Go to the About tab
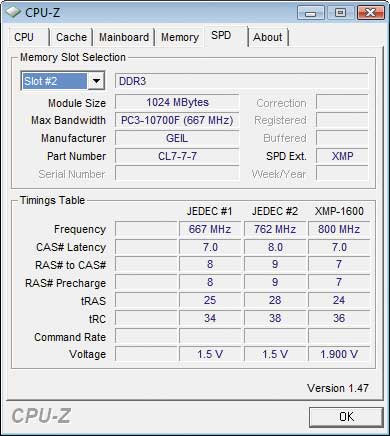Viewport: 390px width, 436px height. point(268,37)
